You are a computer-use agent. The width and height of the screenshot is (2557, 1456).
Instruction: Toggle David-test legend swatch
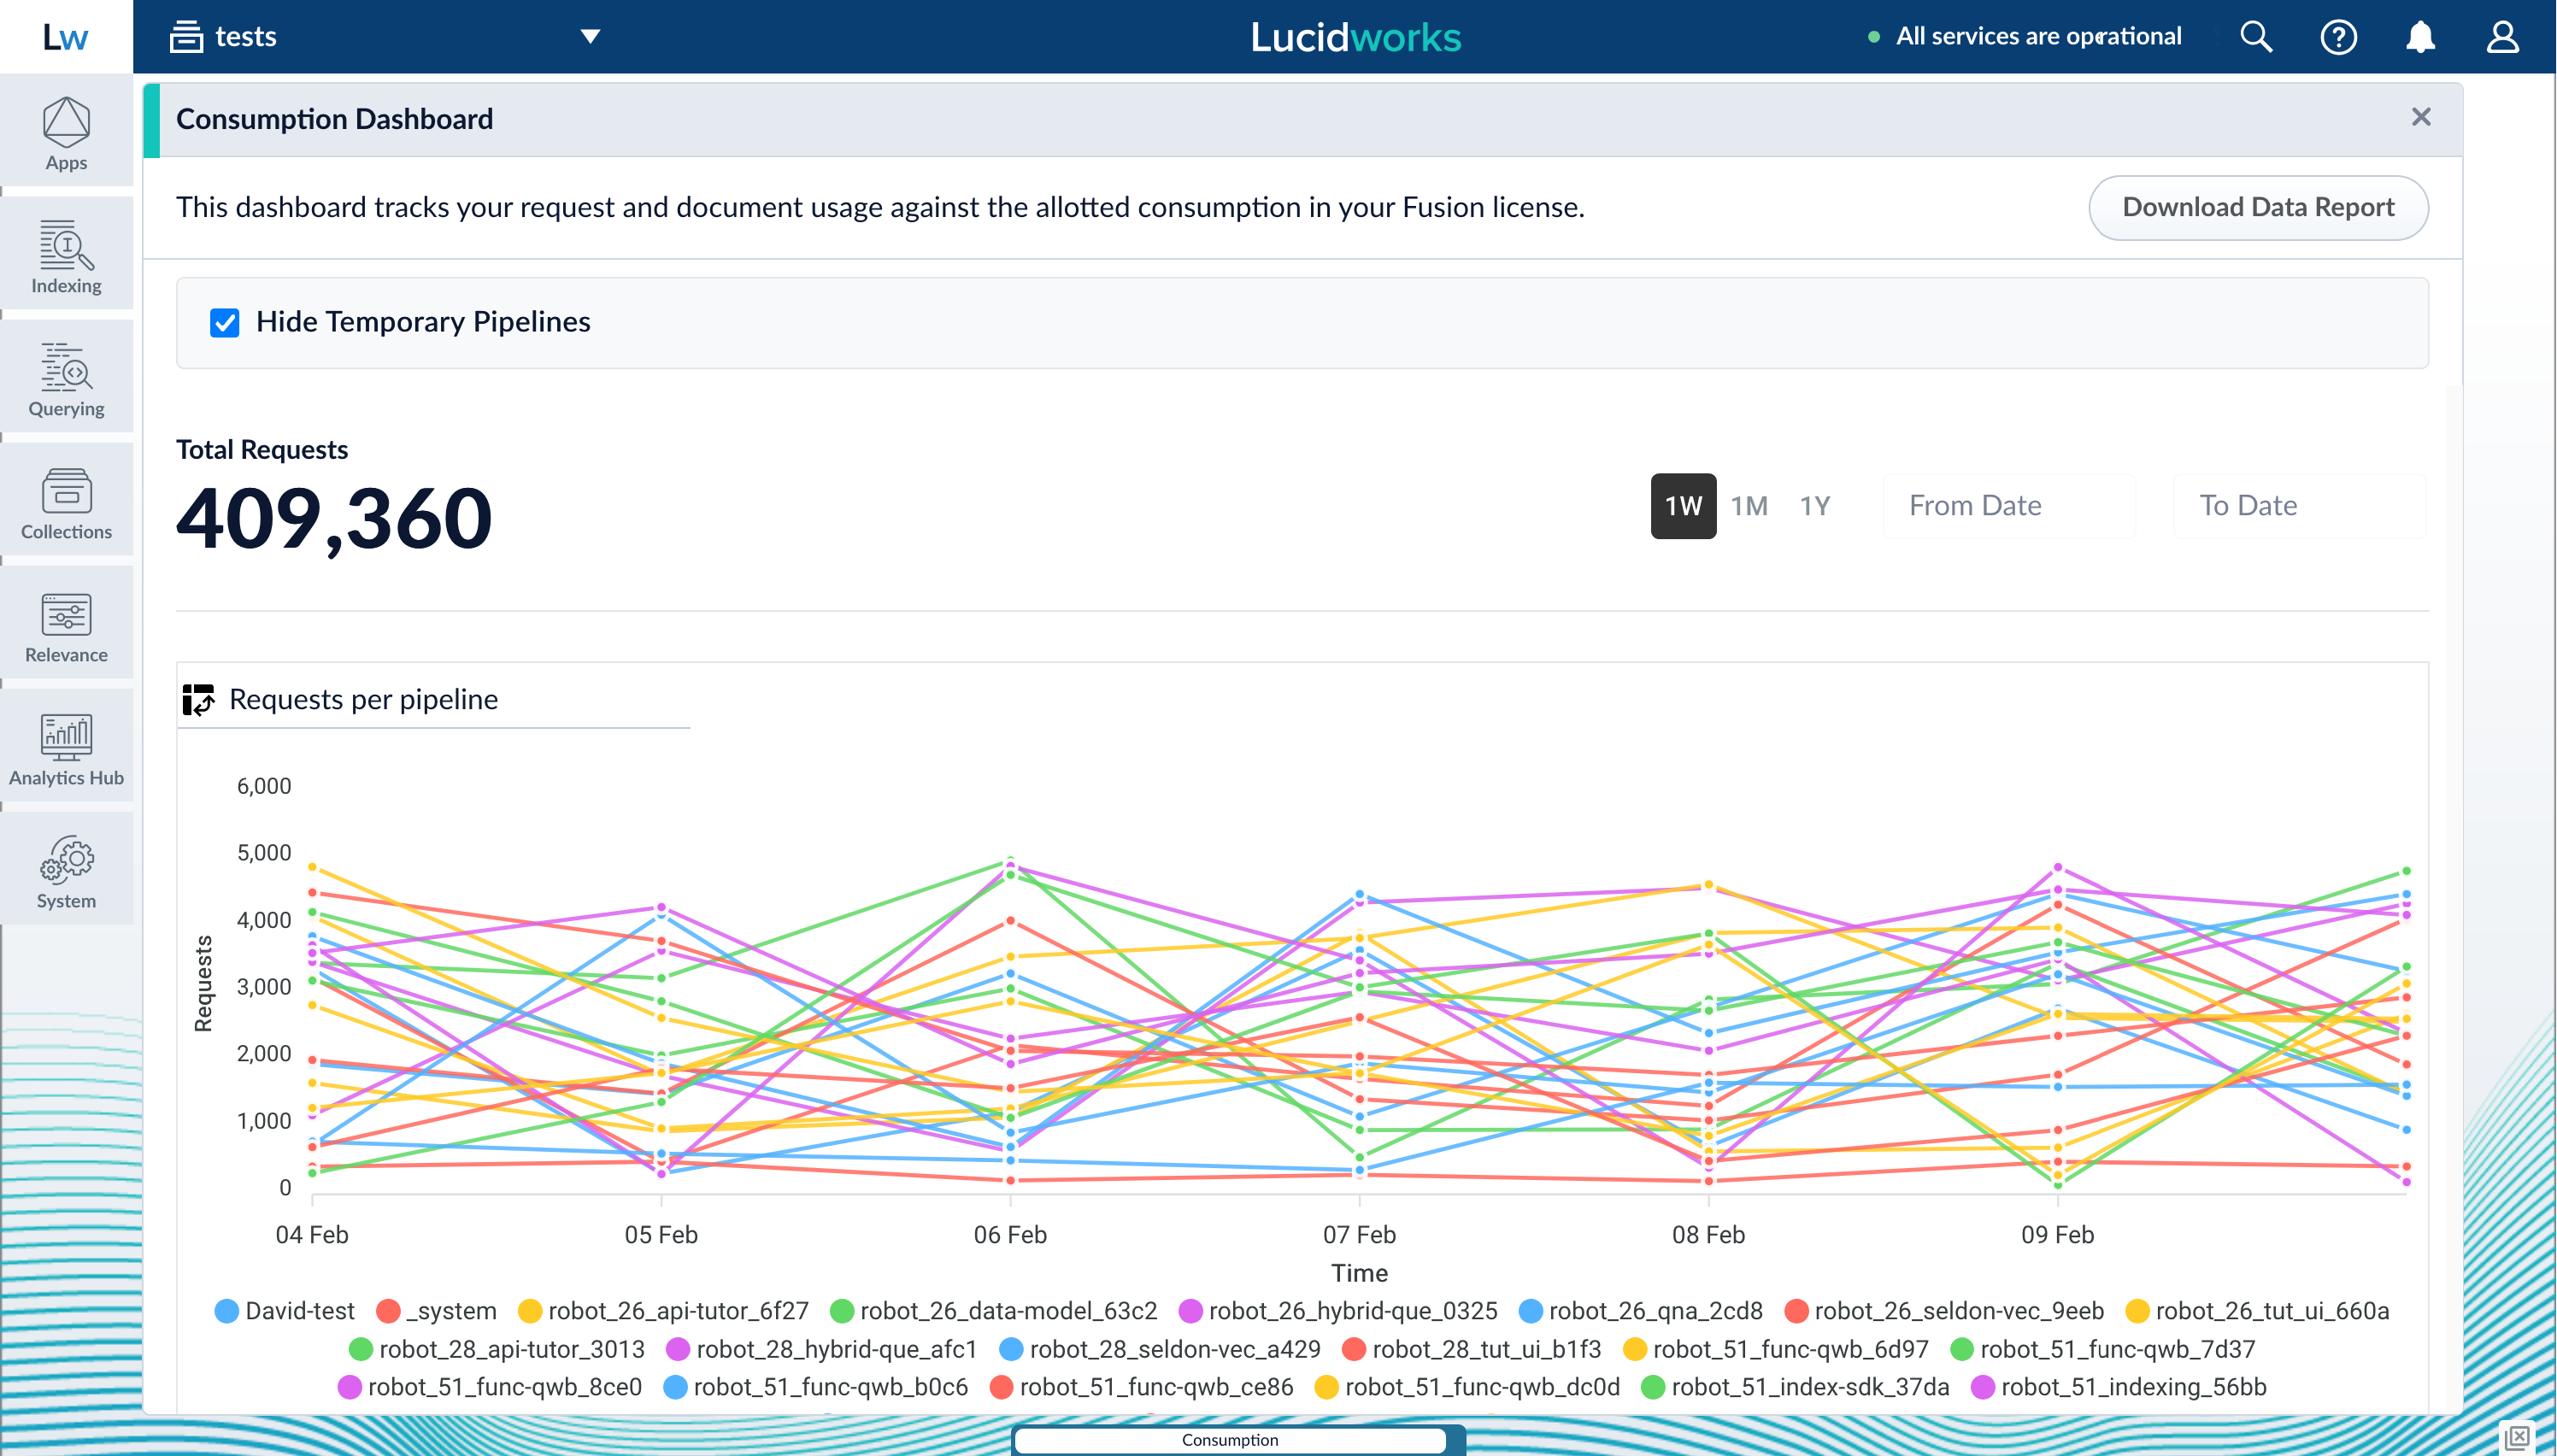click(227, 1311)
